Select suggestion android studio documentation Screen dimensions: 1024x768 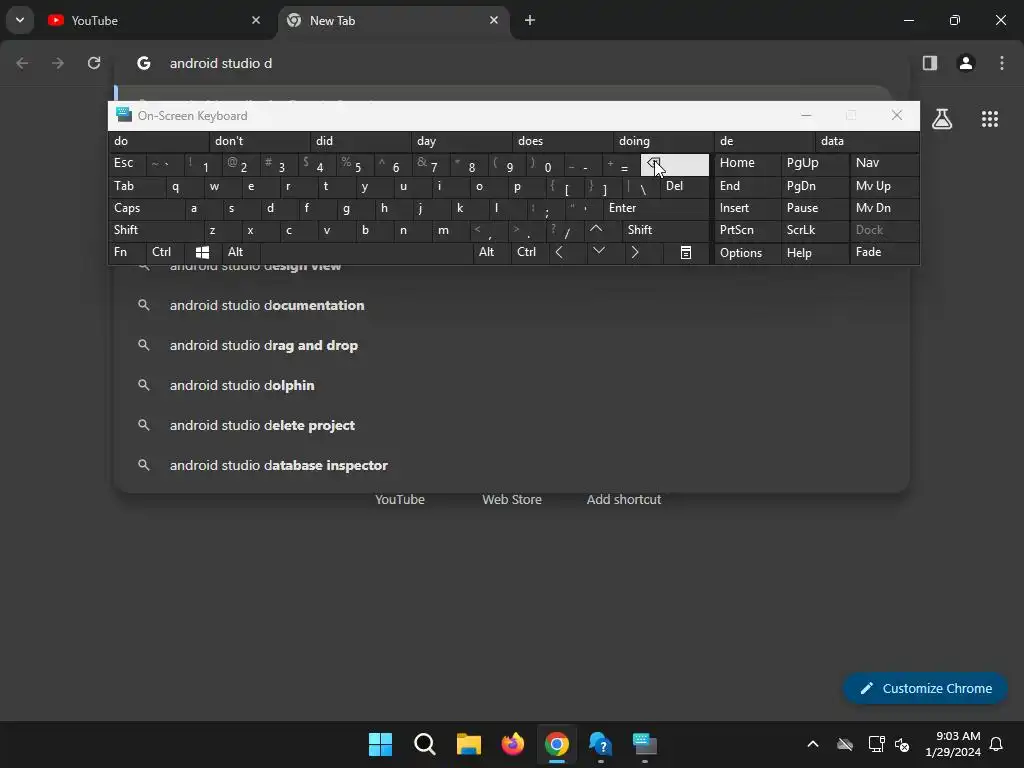511,305
